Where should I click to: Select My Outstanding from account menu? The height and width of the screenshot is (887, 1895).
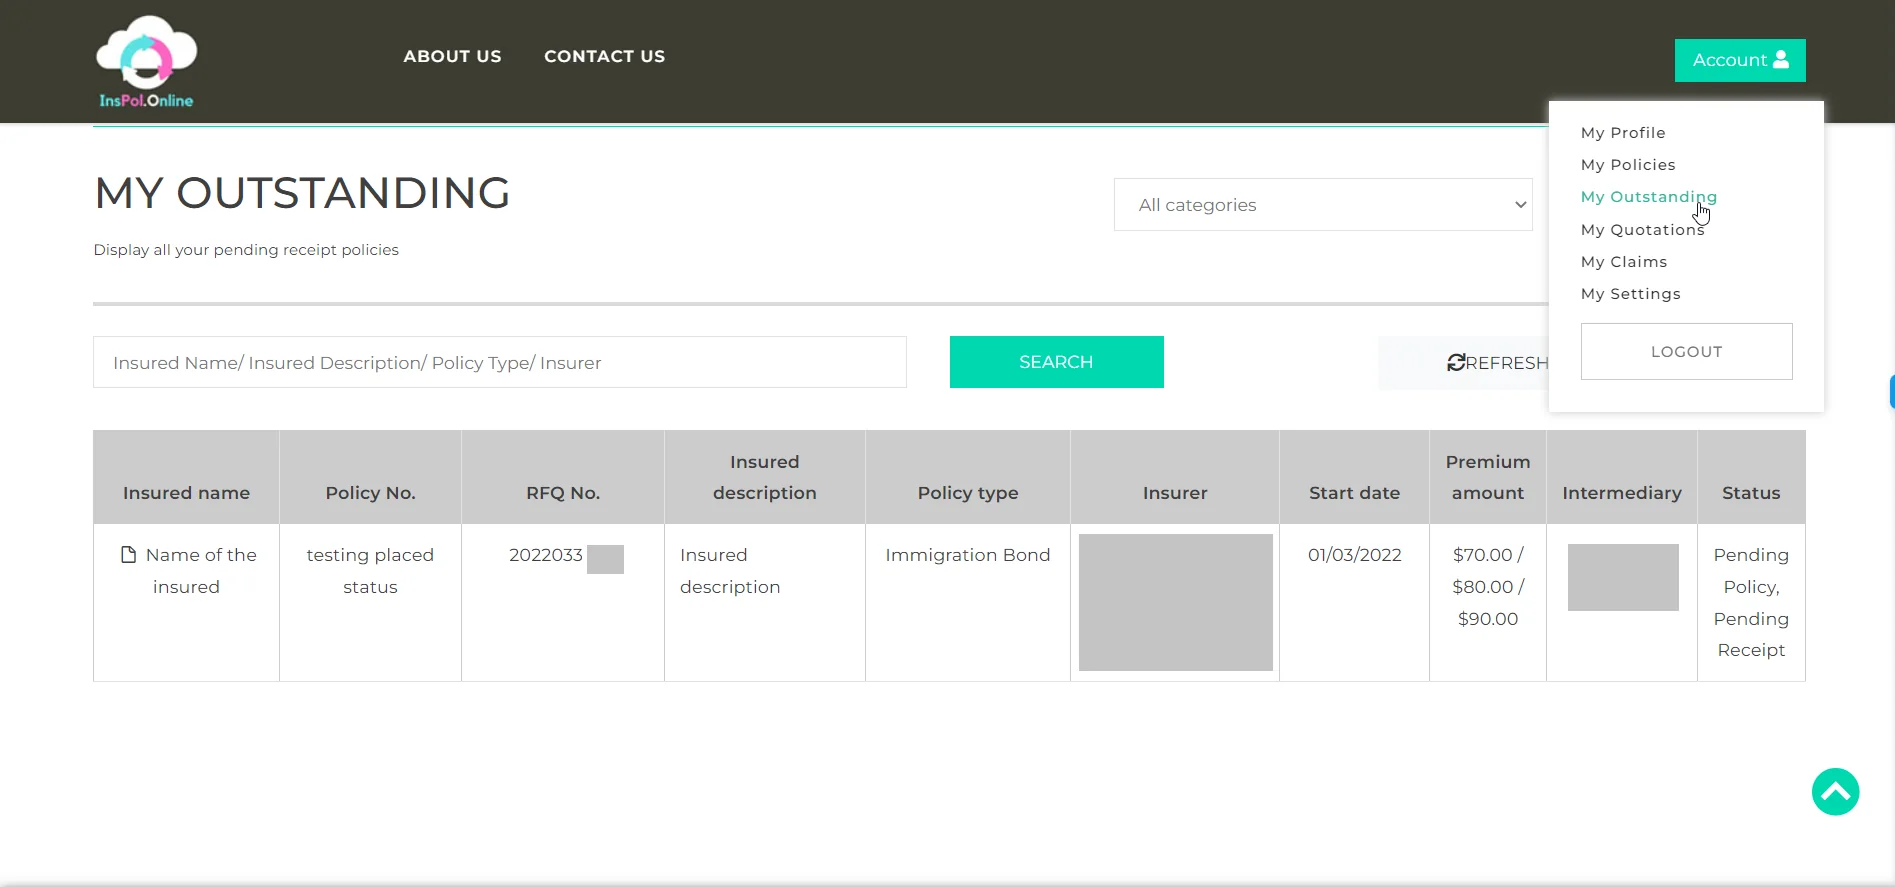coord(1649,197)
